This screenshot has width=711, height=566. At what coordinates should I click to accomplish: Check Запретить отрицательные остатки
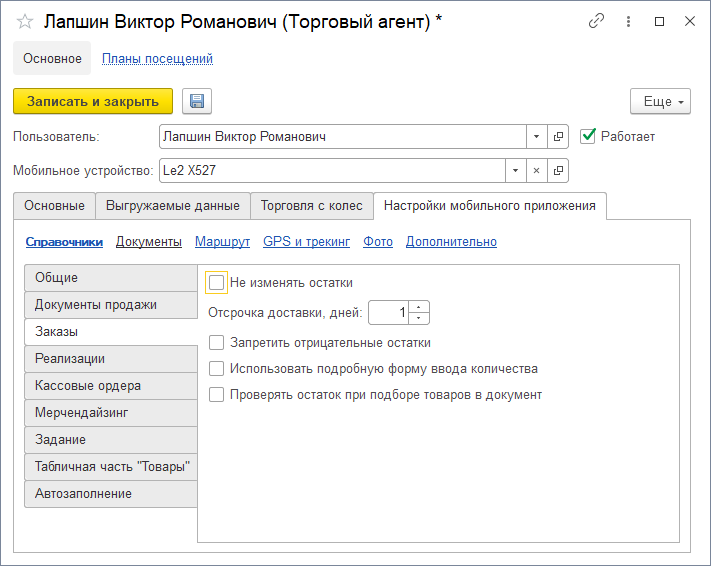click(x=216, y=342)
